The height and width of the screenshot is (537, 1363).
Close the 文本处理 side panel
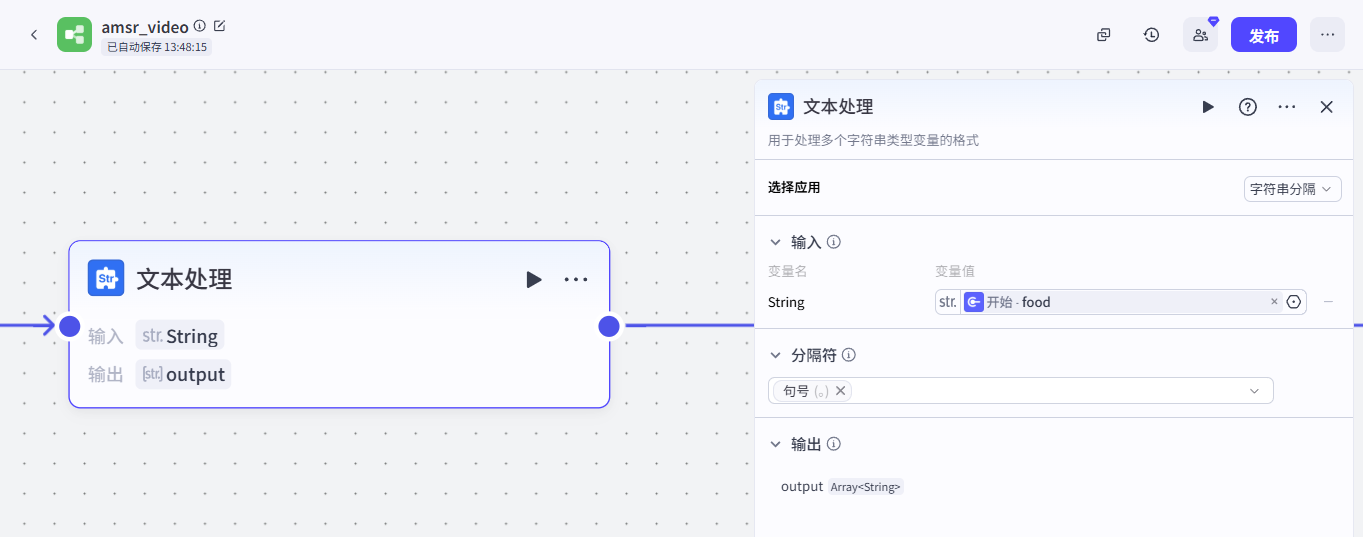click(1327, 107)
